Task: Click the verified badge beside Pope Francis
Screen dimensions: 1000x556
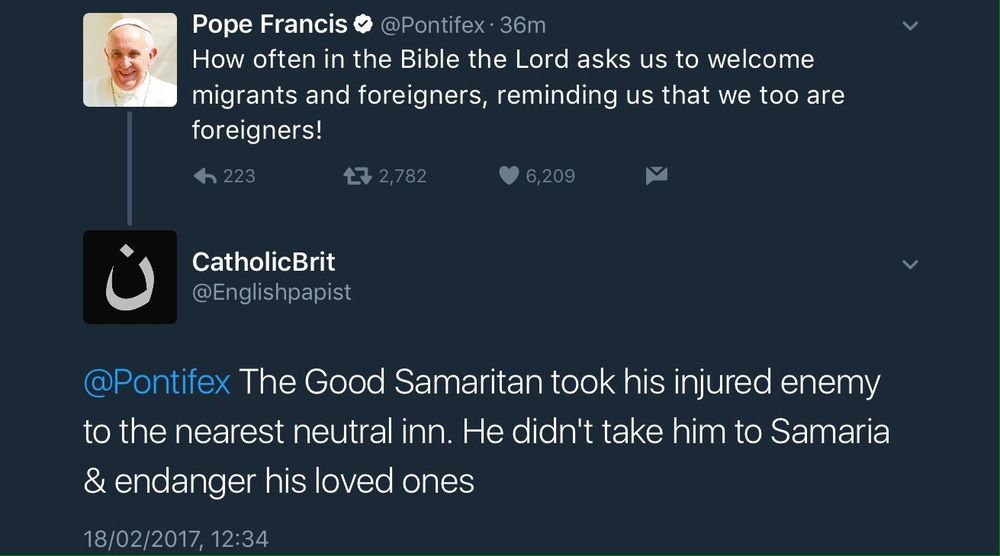Action: point(365,25)
